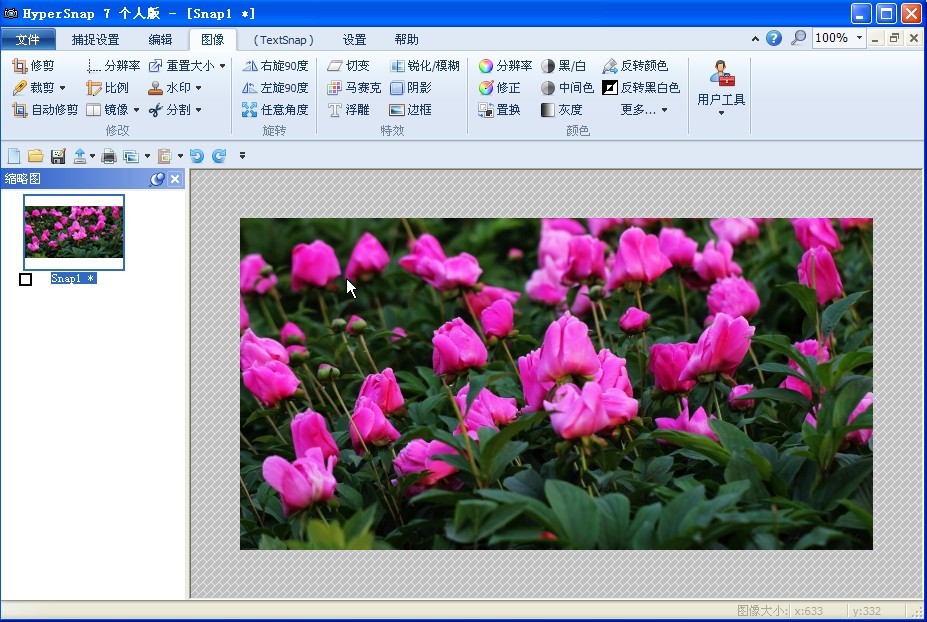
Task: Click the 修正 color correction tool
Action: (500, 88)
